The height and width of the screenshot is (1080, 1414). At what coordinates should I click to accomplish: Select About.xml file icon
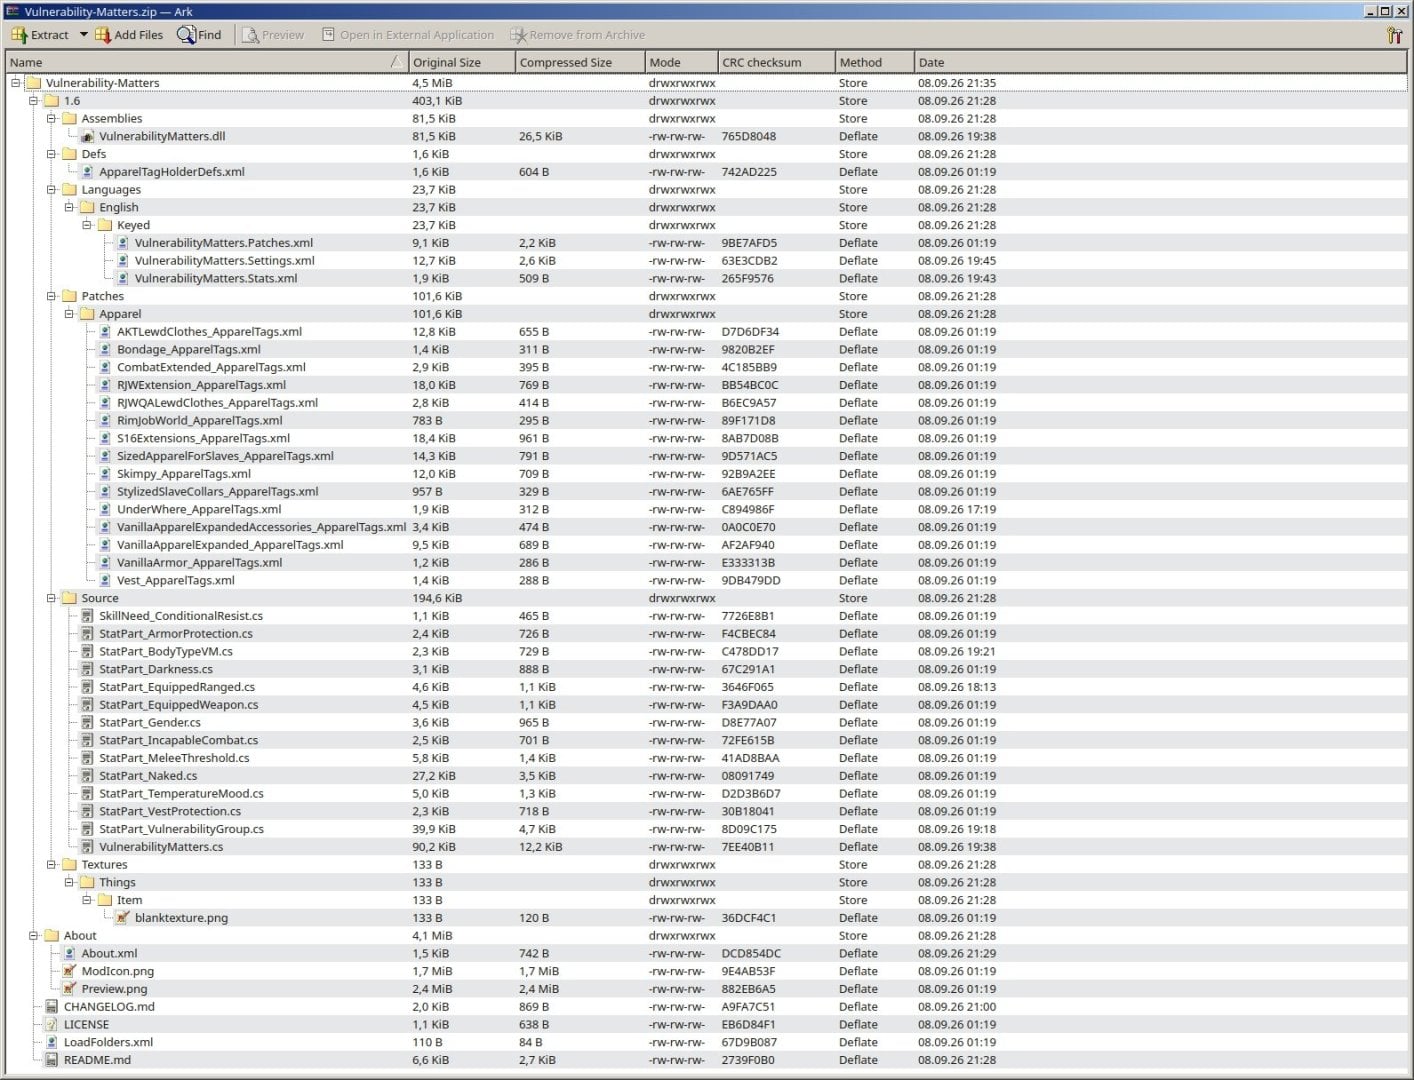(x=69, y=954)
